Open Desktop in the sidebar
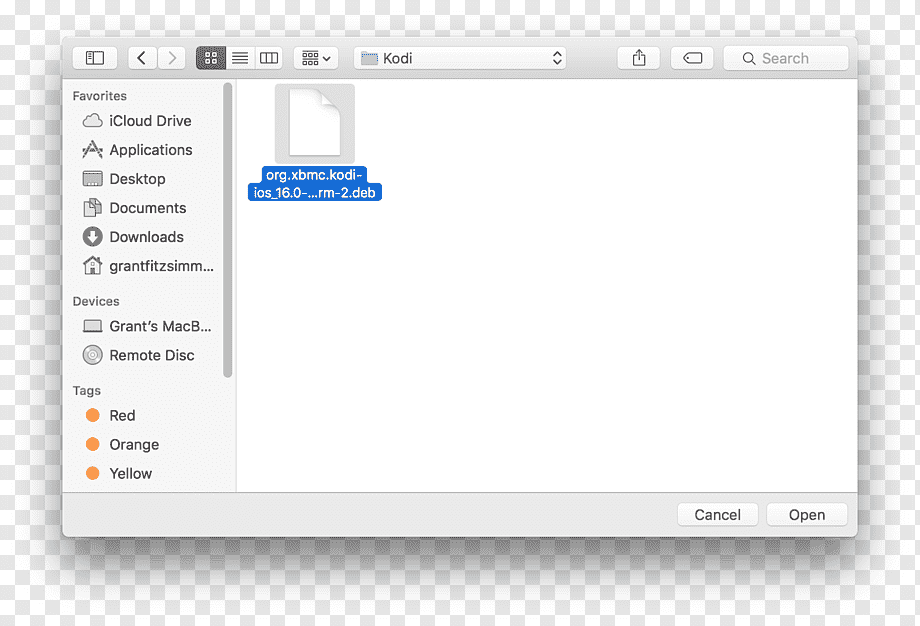The width and height of the screenshot is (920, 626). point(150,179)
